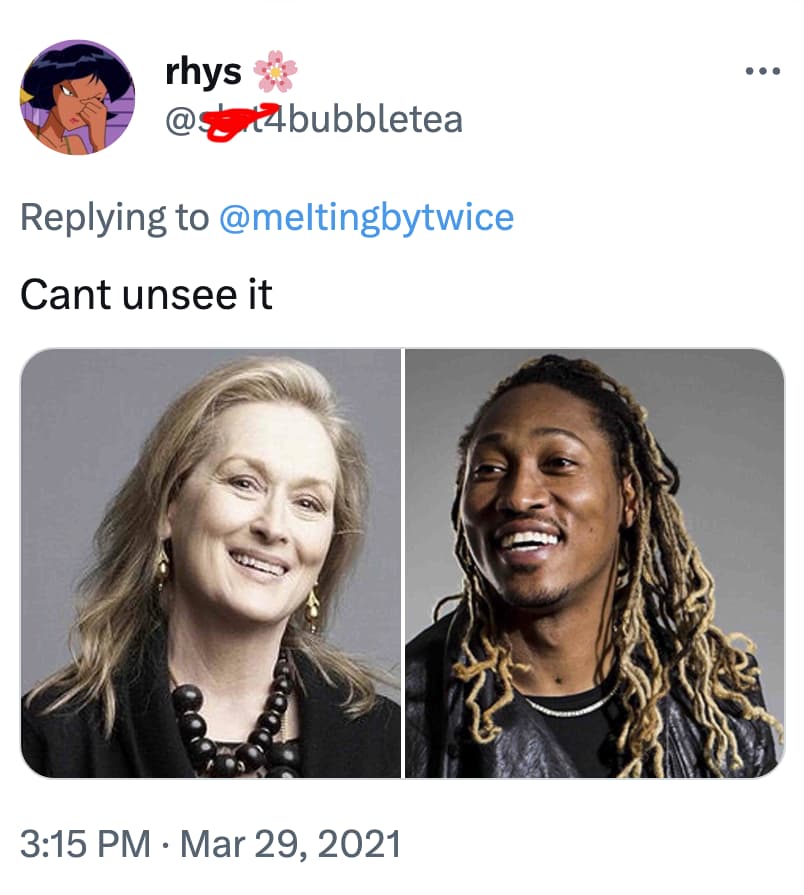Open the display name "rhys"
The height and width of the screenshot is (895, 804).
pyautogui.click(x=203, y=72)
